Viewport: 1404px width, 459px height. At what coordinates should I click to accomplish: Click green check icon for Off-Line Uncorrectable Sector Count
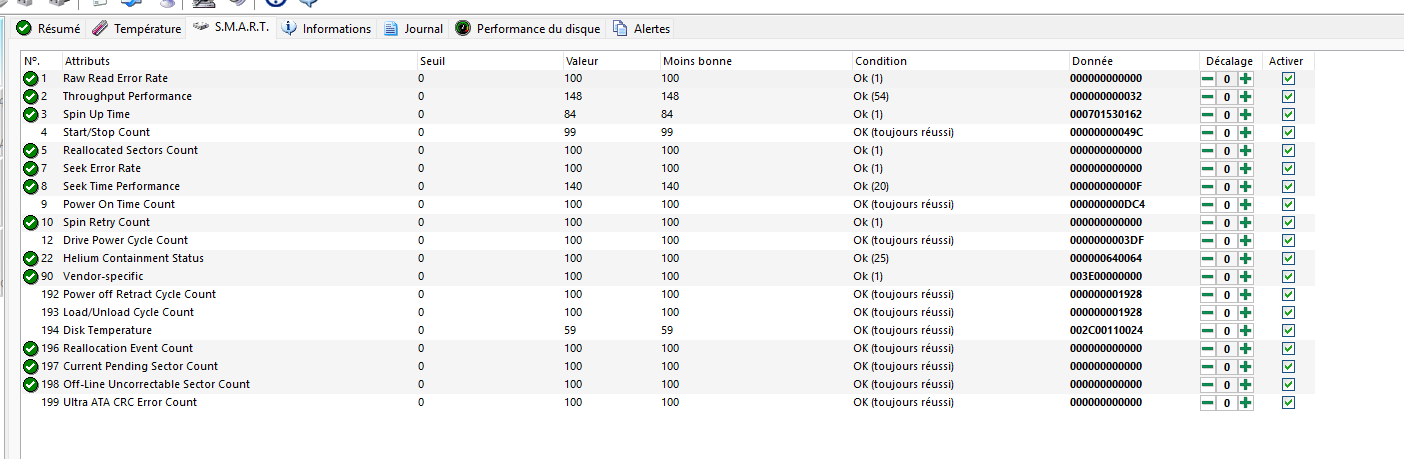tap(31, 385)
